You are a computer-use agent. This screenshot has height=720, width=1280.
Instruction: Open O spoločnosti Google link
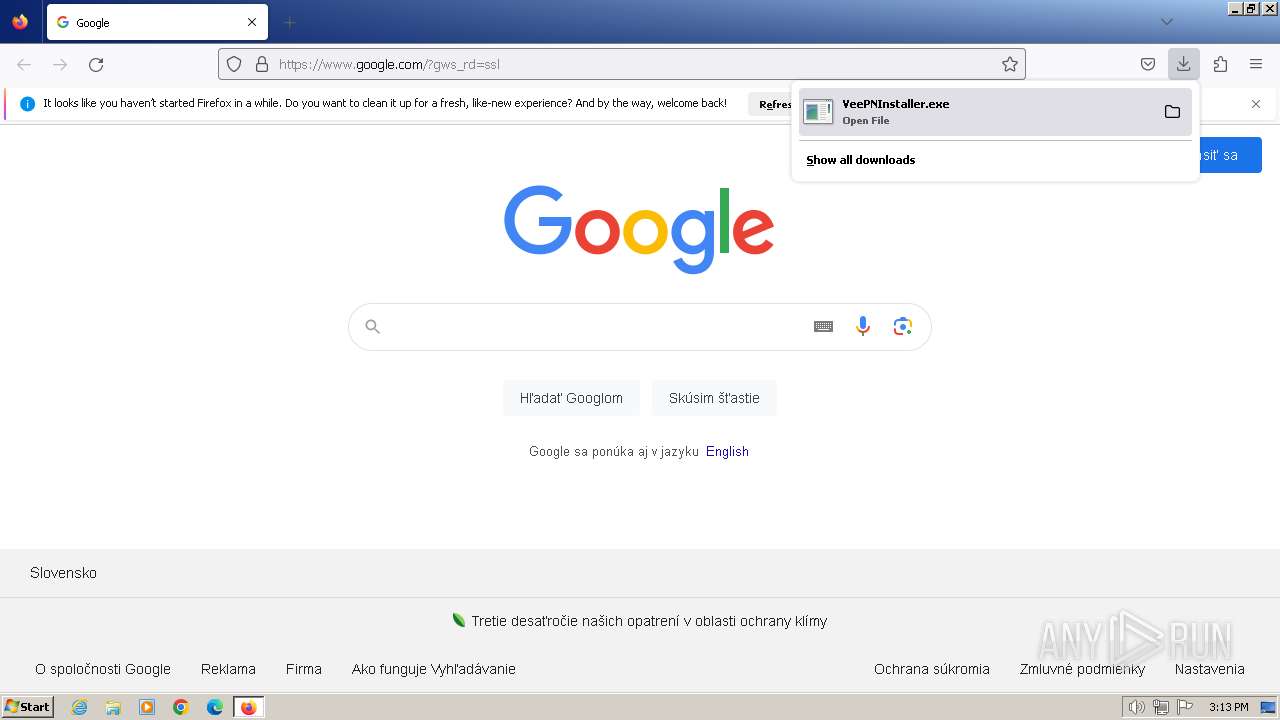(103, 669)
